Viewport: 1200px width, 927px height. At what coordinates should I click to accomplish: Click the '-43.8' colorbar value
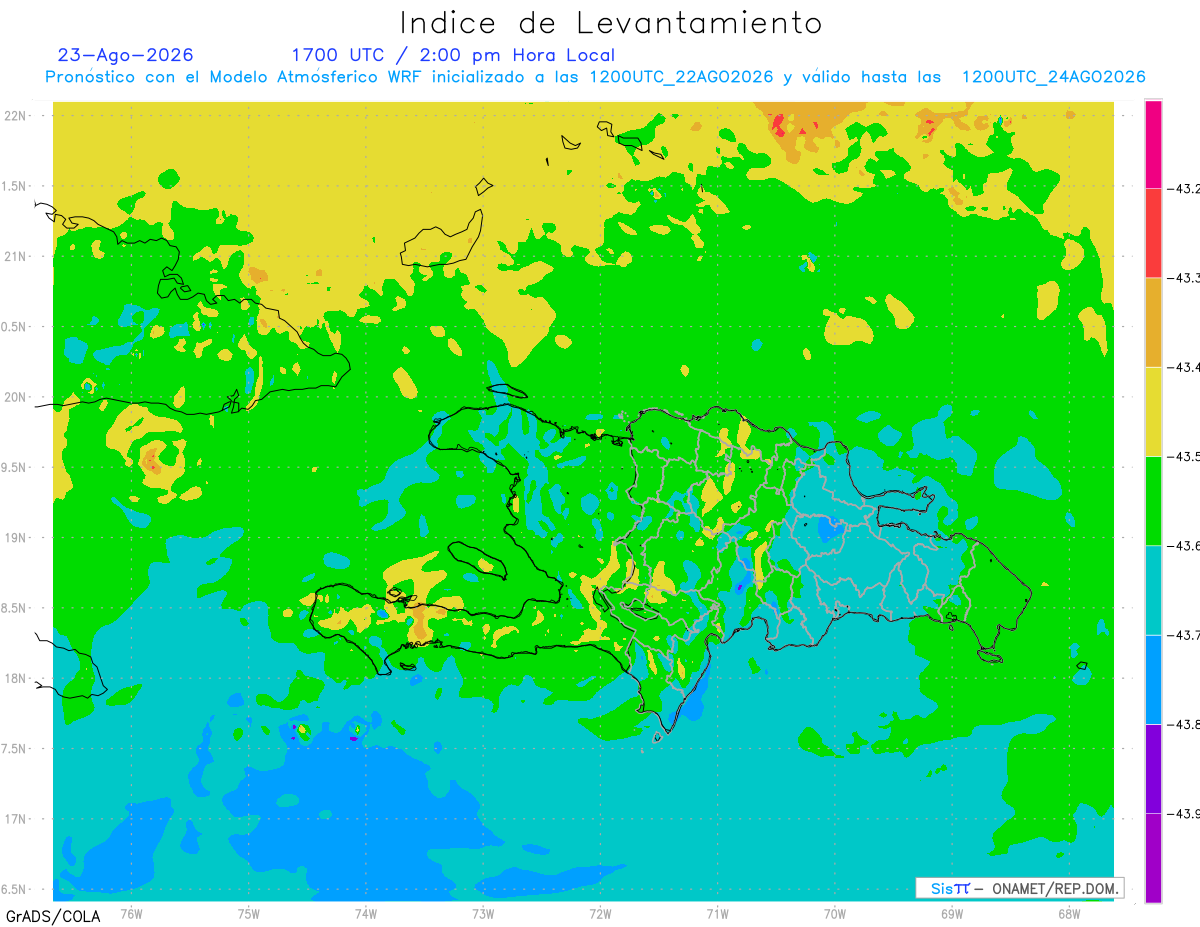1185,724
